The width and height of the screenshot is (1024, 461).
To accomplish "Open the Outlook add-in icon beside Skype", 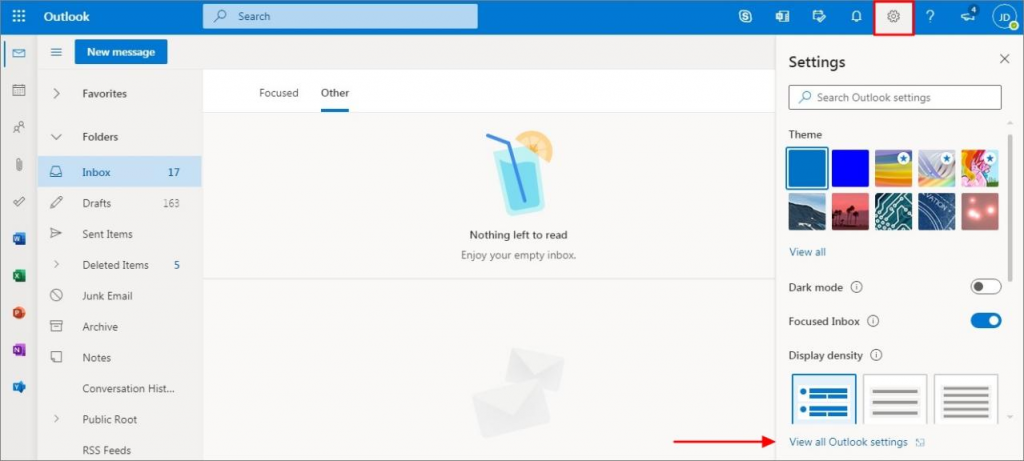I will point(782,16).
